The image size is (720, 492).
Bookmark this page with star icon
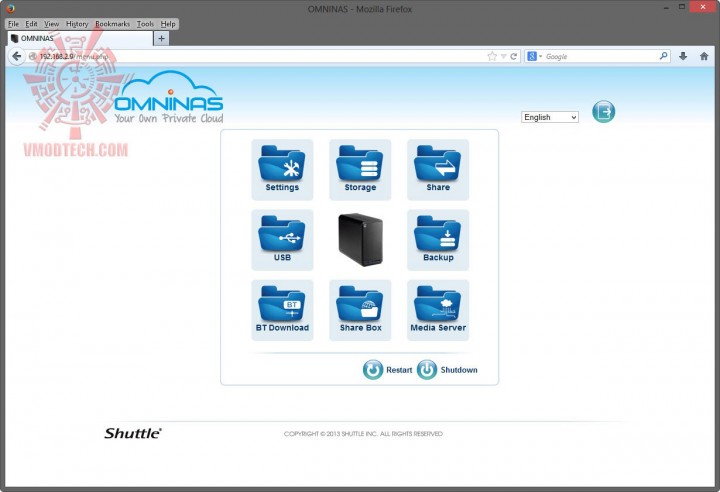pyautogui.click(x=492, y=57)
